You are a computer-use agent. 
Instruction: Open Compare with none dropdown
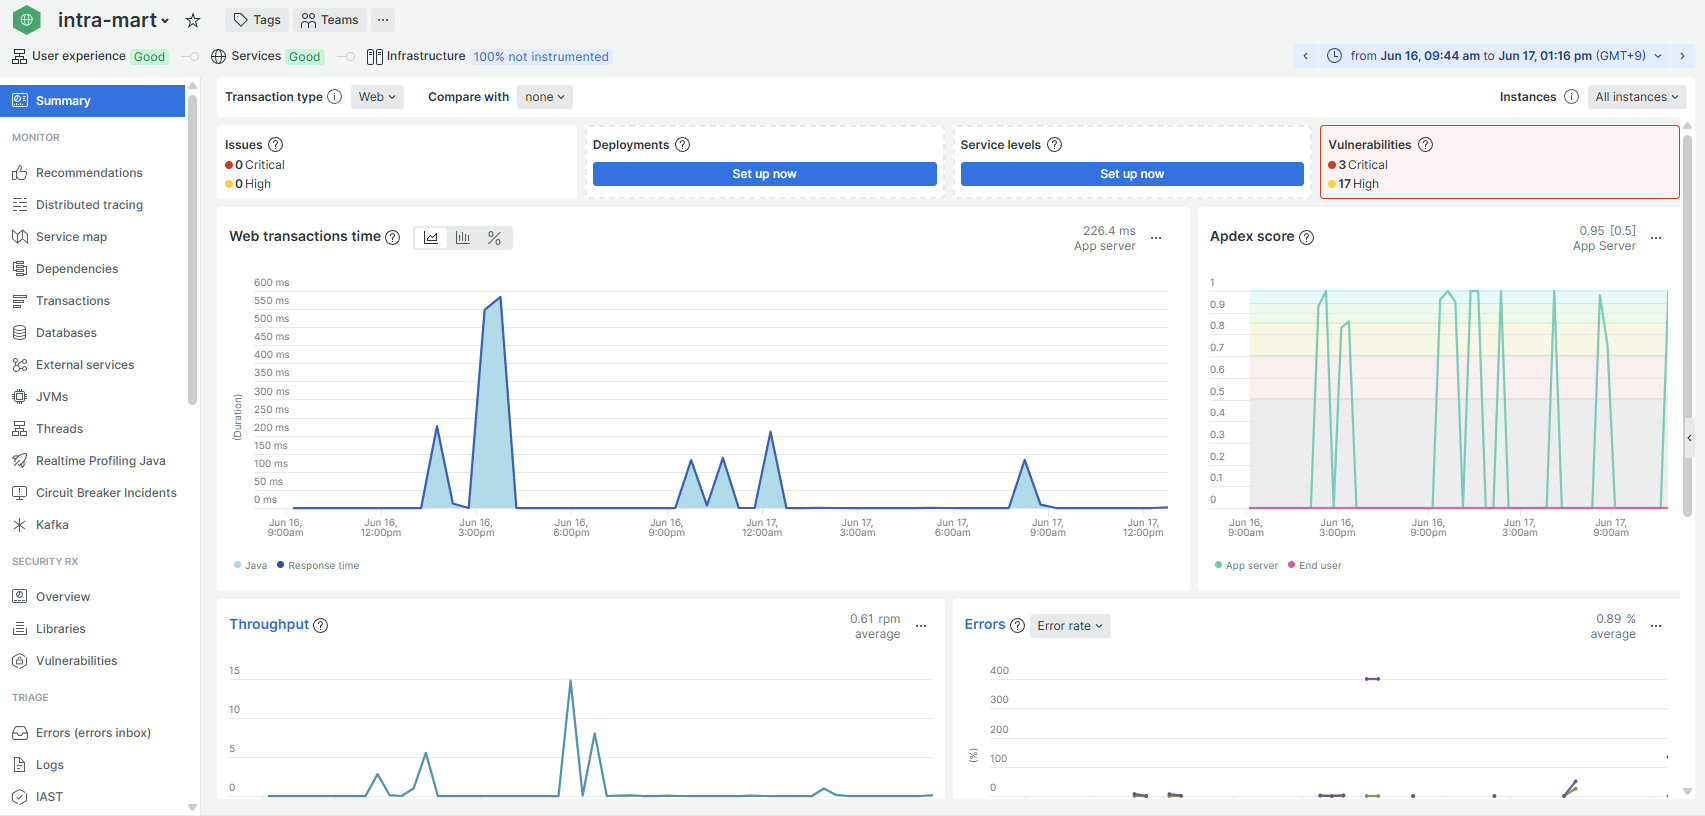(x=545, y=97)
